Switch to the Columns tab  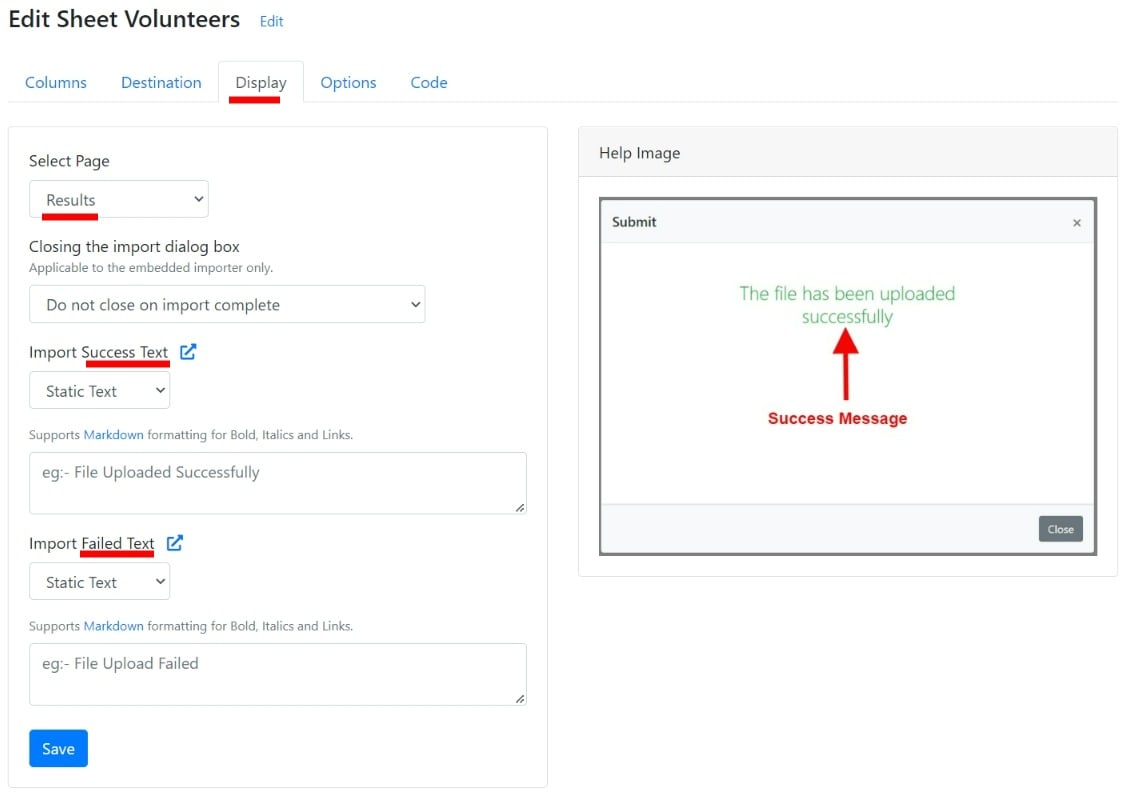pyautogui.click(x=56, y=83)
